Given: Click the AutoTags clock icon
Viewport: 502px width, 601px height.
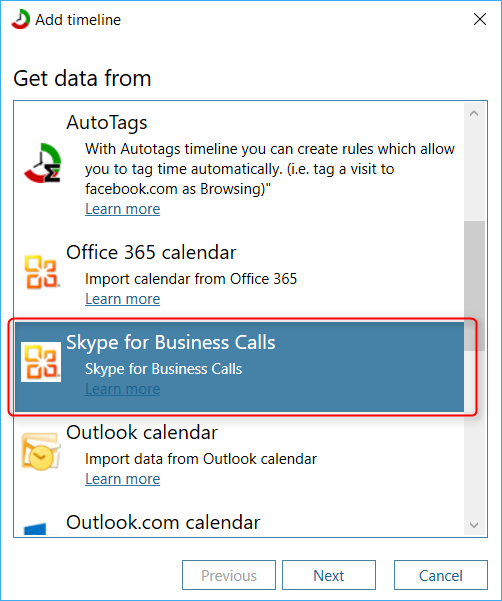Looking at the screenshot, I should click(43, 163).
